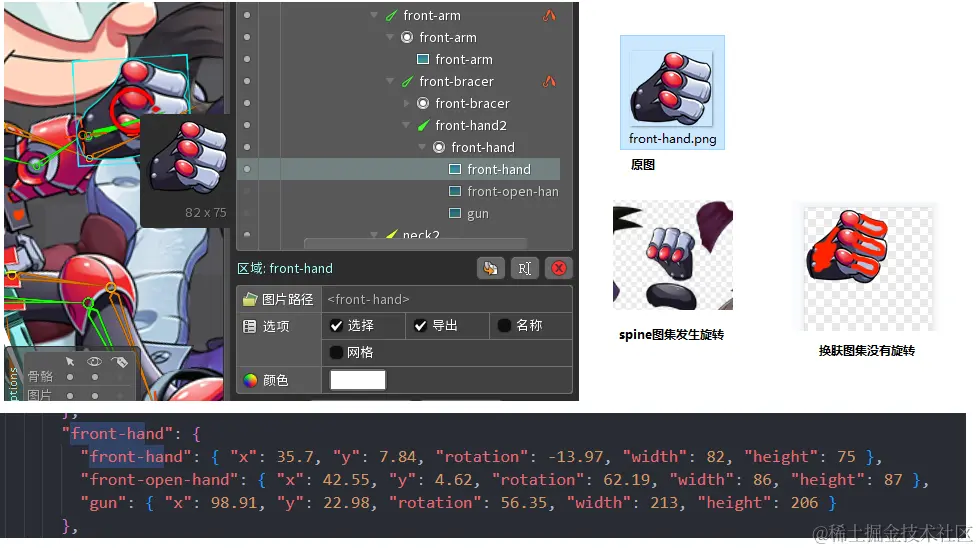Collapse the front-hand2 bone node
This screenshot has width=980, height=551.
pyautogui.click(x=406, y=125)
